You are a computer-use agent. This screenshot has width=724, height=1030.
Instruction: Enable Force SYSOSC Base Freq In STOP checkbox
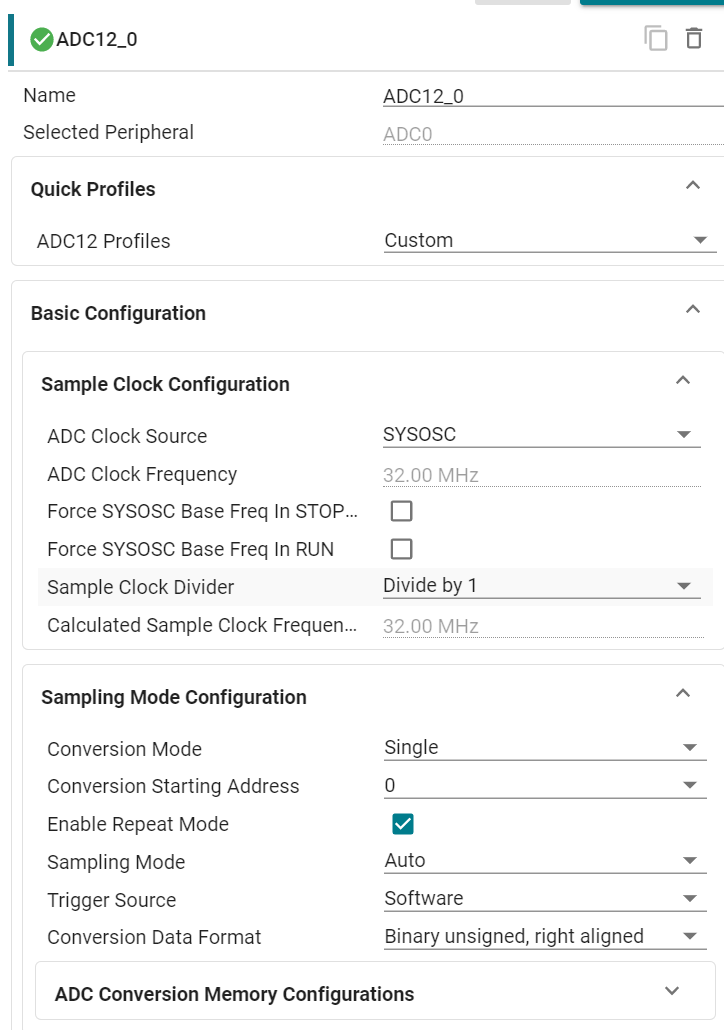pos(401,511)
